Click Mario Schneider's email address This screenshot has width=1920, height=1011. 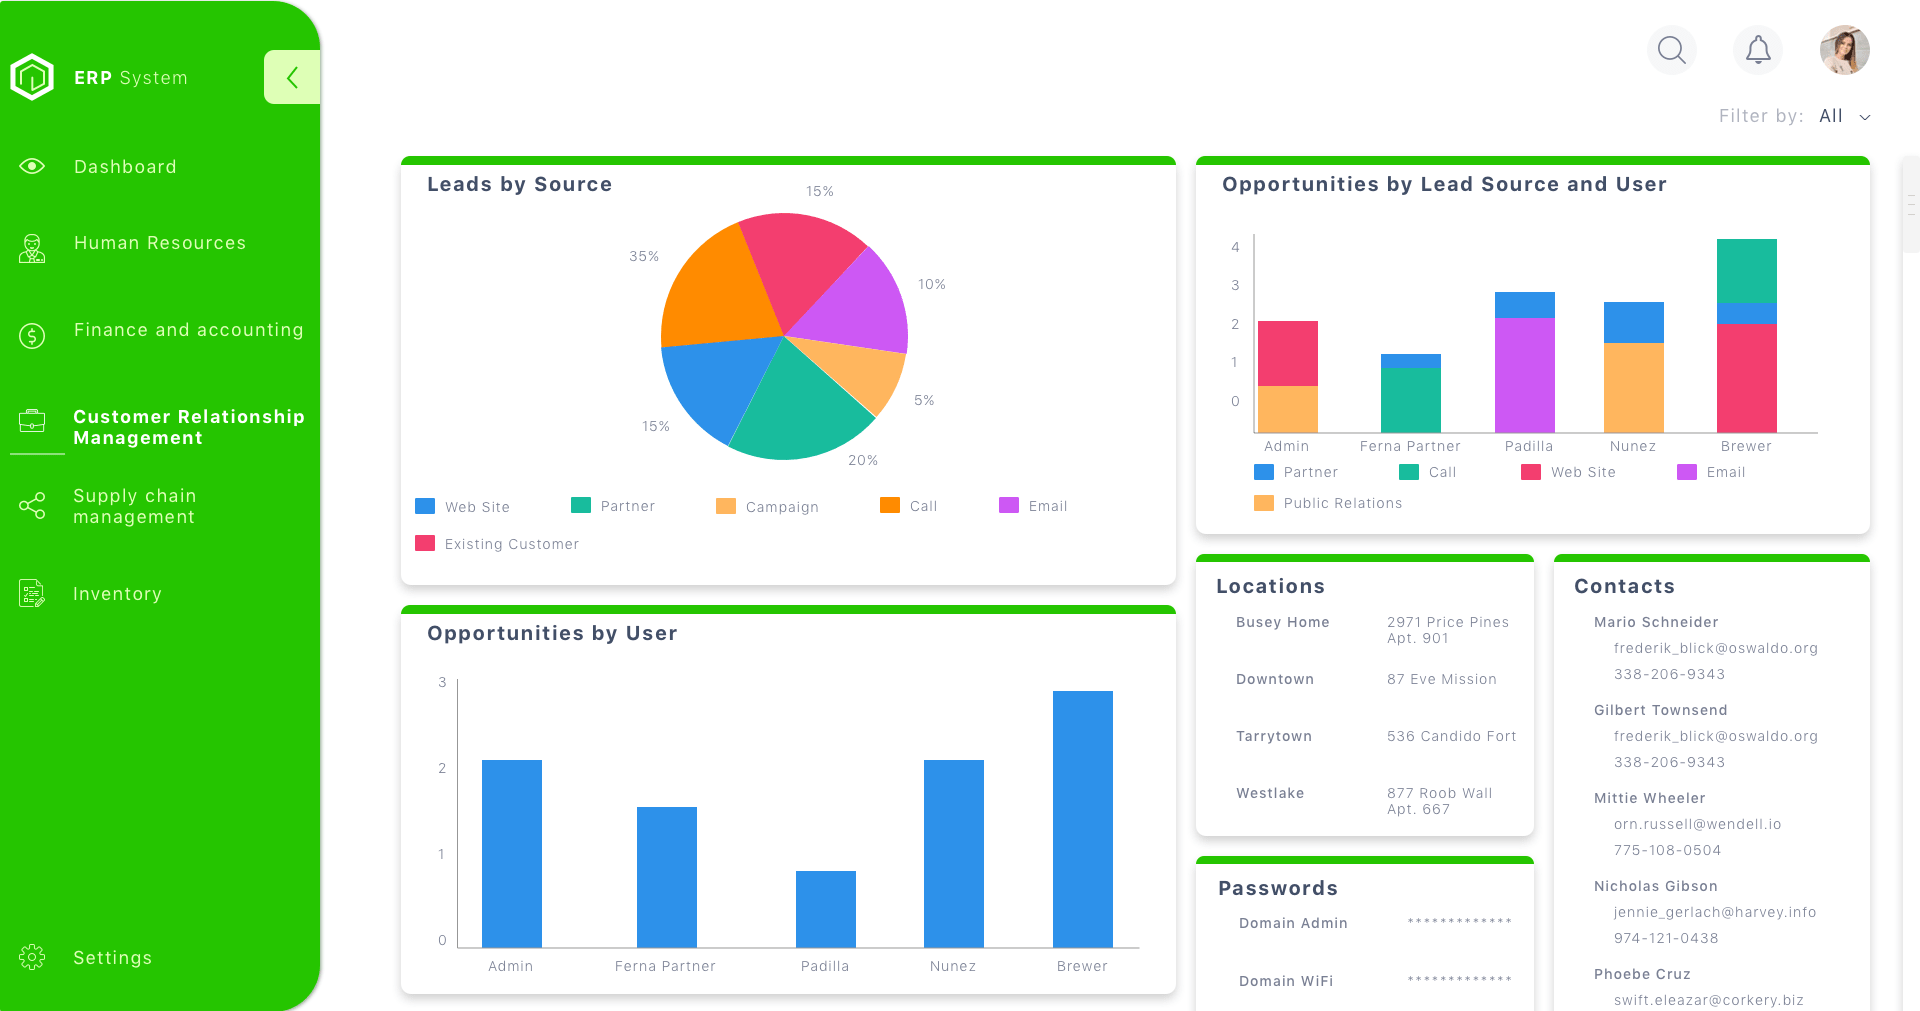[1715, 648]
